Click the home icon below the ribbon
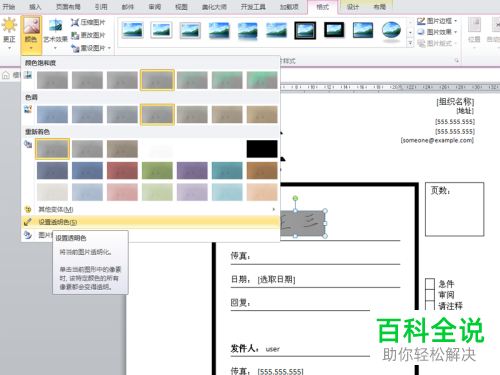The image size is (500, 375). [6, 75]
